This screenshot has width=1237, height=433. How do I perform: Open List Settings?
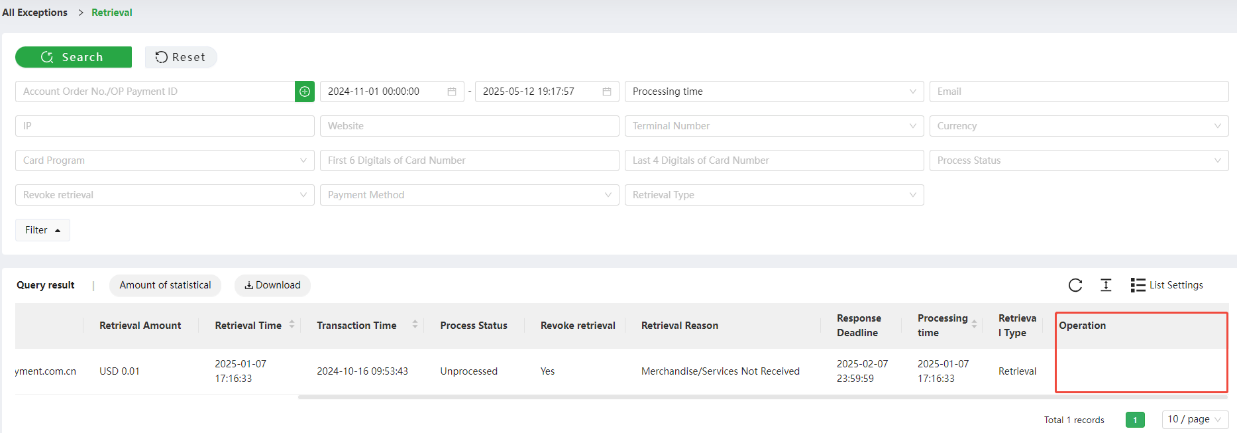(1167, 285)
